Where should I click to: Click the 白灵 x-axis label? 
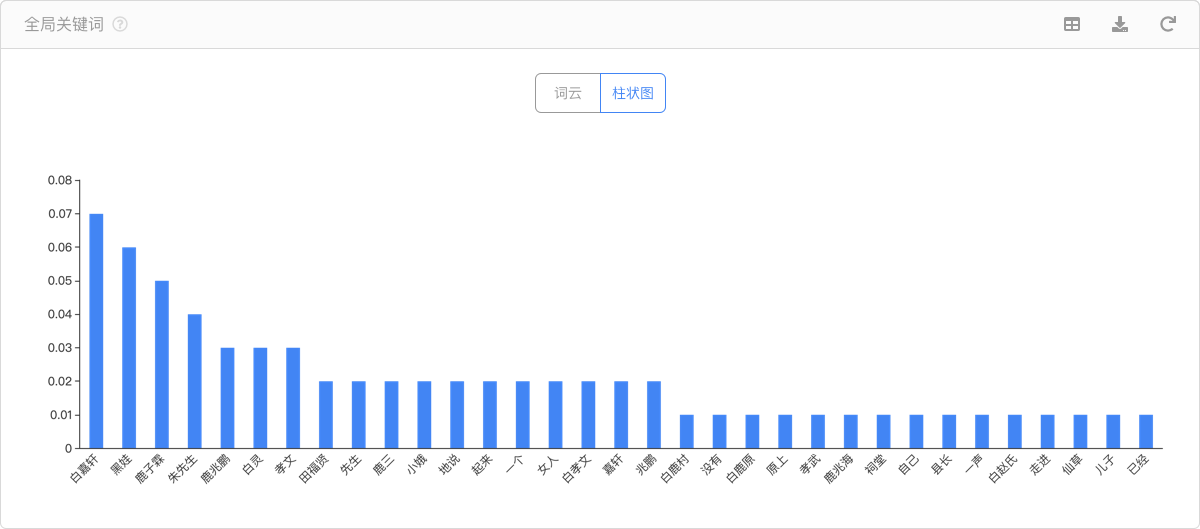pyautogui.click(x=256, y=464)
